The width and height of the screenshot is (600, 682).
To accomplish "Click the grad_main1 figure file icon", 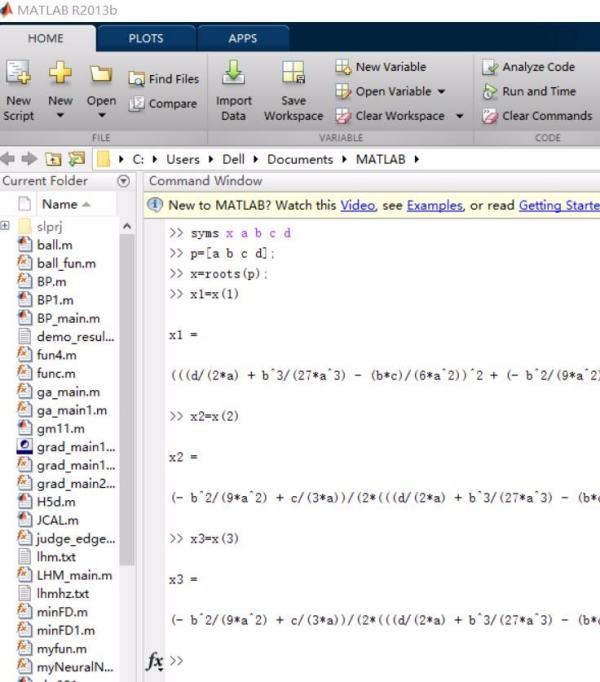I will pyautogui.click(x=24, y=447).
